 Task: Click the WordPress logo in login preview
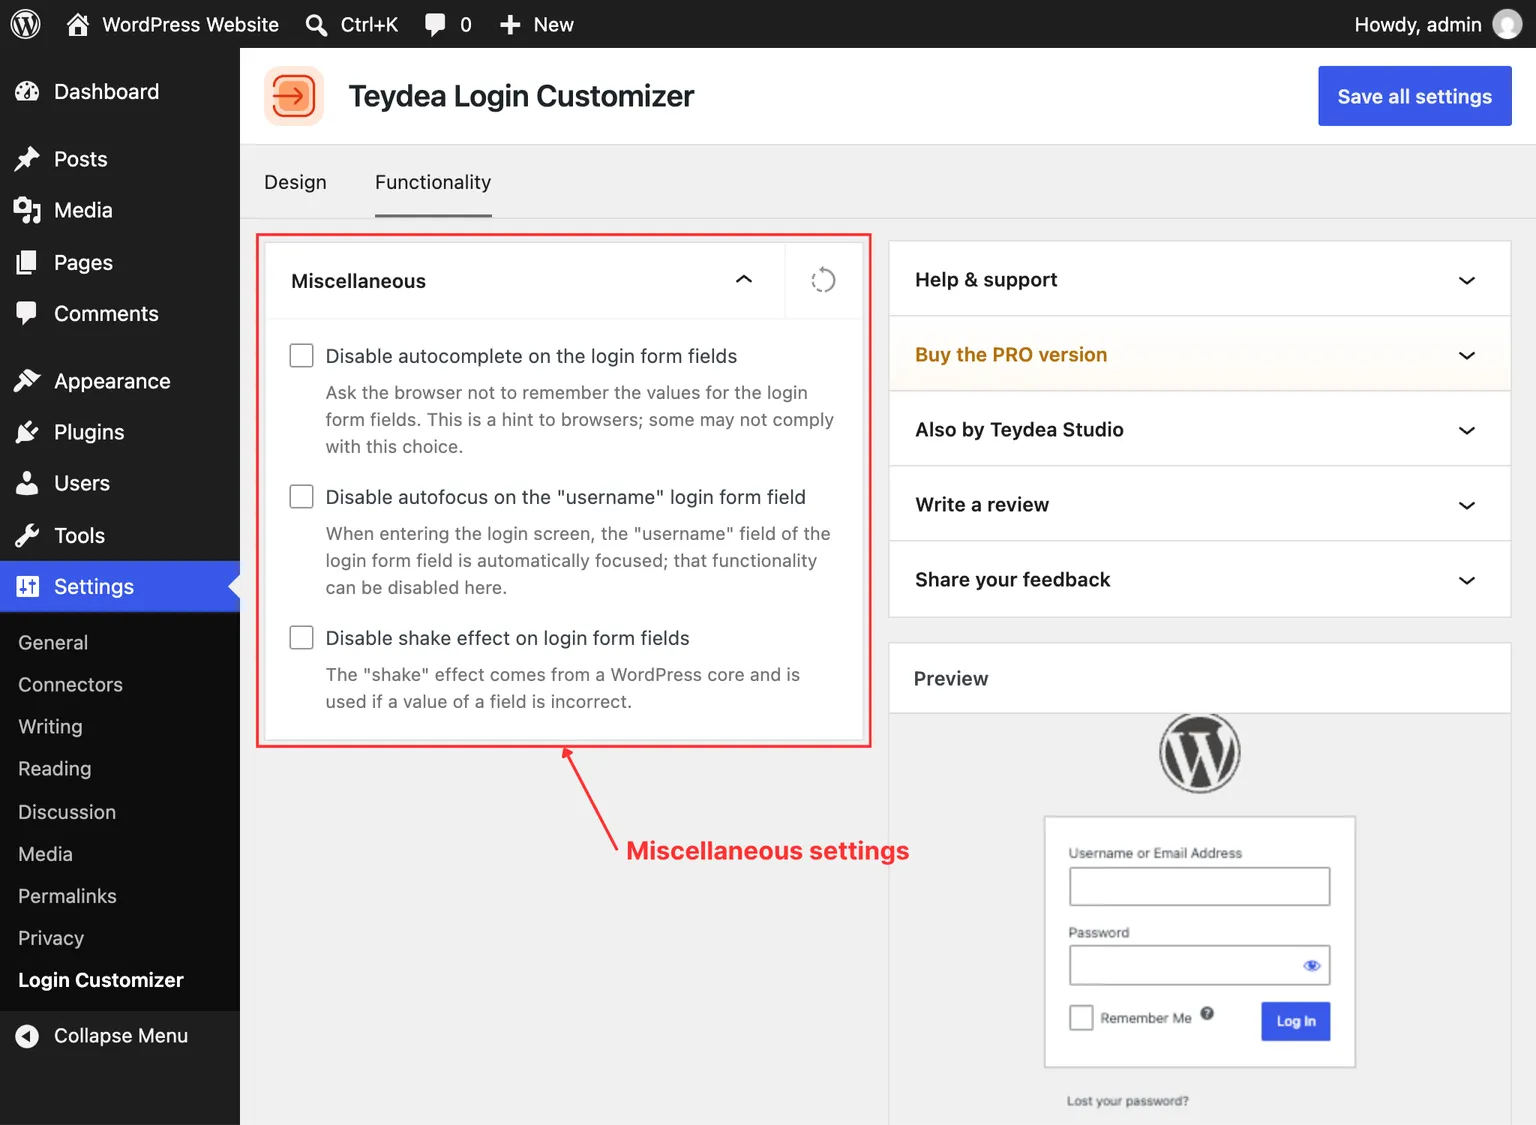pyautogui.click(x=1200, y=753)
